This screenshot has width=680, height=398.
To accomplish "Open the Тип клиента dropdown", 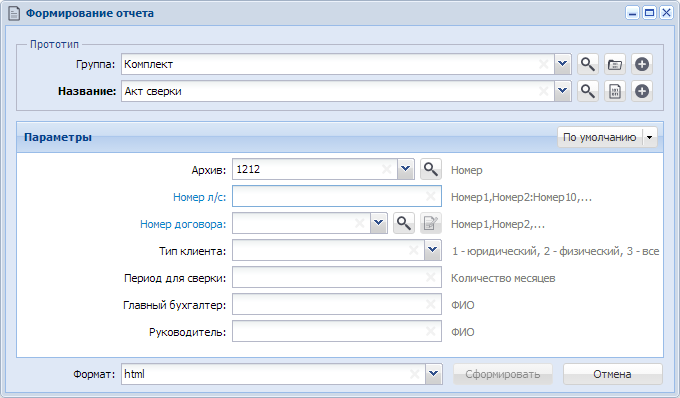I will pyautogui.click(x=432, y=251).
